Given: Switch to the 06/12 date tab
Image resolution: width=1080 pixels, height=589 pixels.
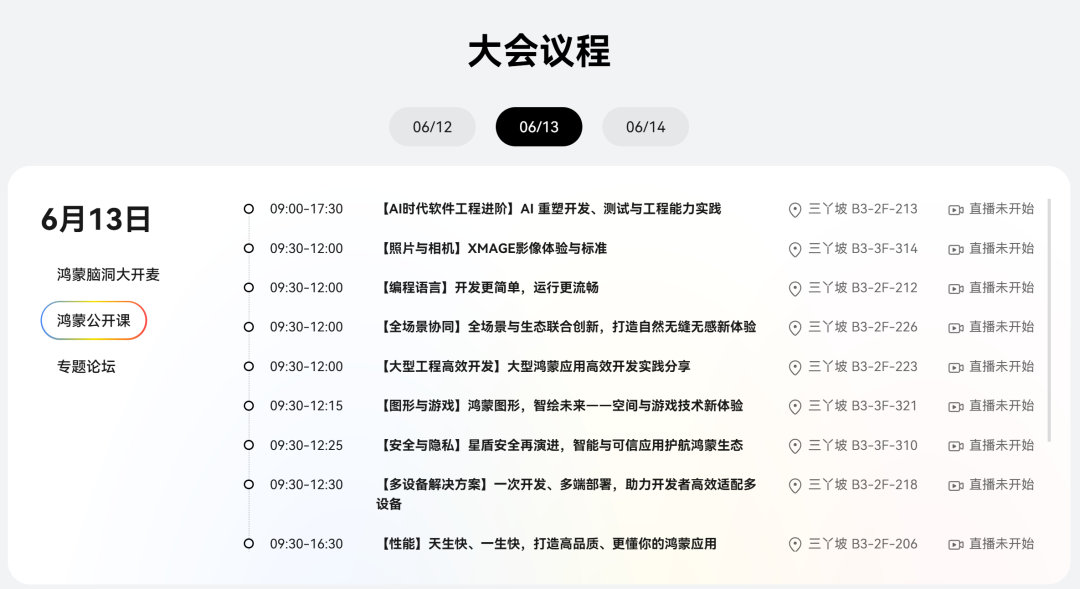Looking at the screenshot, I should (x=432, y=127).
